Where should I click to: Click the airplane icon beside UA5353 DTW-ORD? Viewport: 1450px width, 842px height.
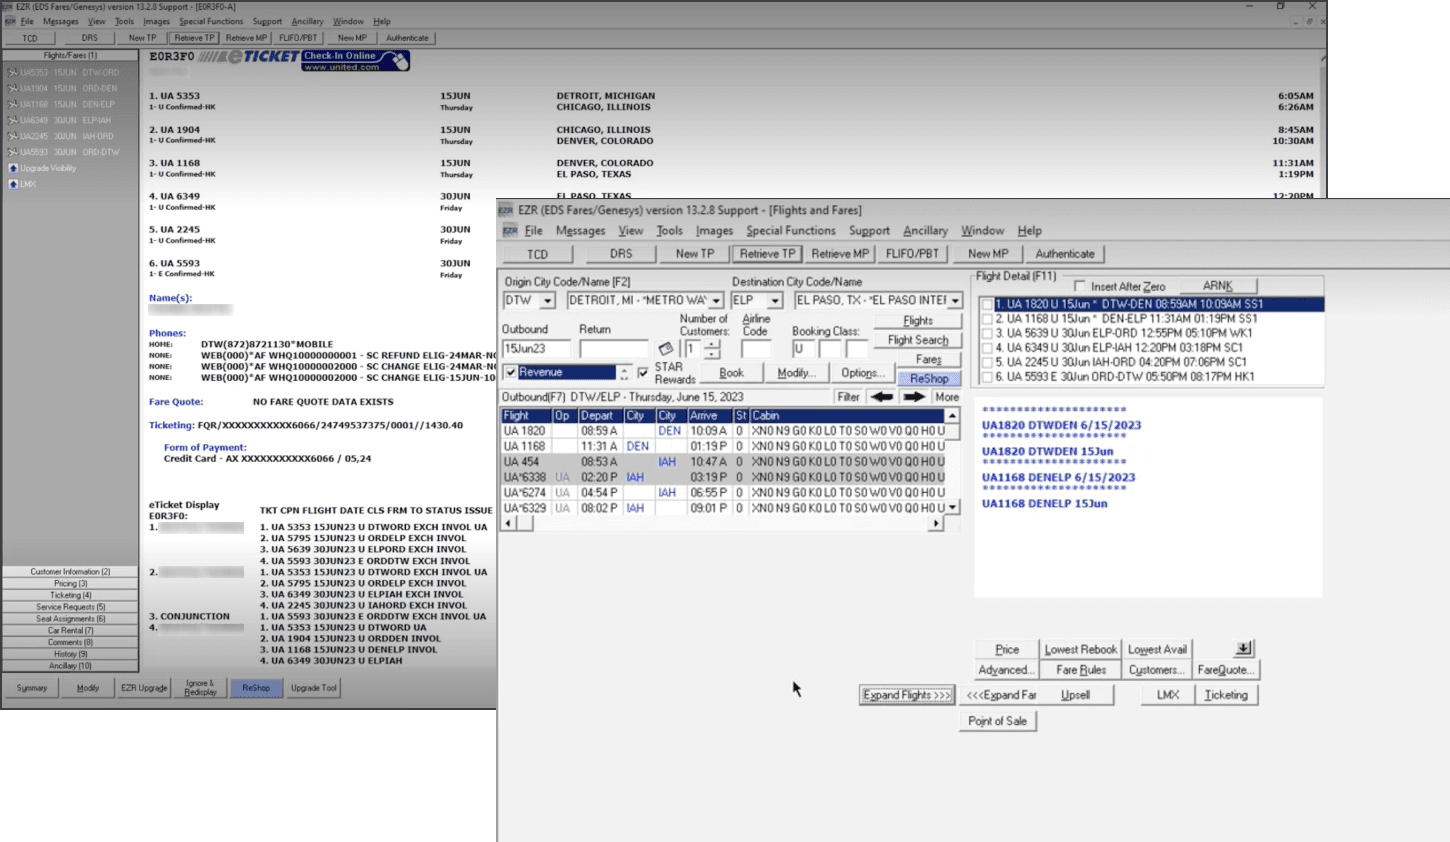[x=13, y=73]
